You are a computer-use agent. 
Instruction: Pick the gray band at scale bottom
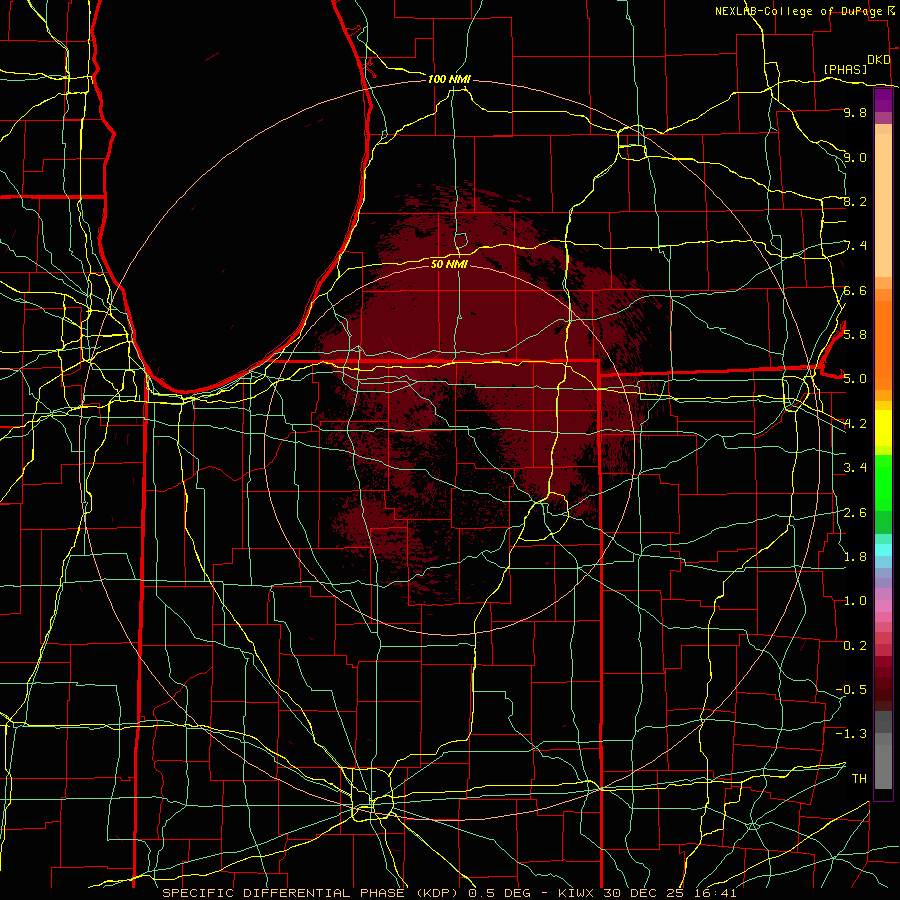tap(883, 766)
